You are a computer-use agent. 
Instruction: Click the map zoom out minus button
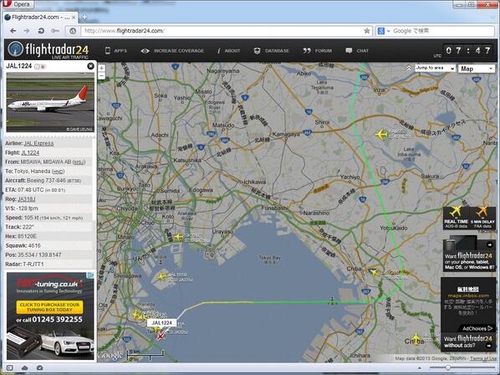(x=102, y=76)
